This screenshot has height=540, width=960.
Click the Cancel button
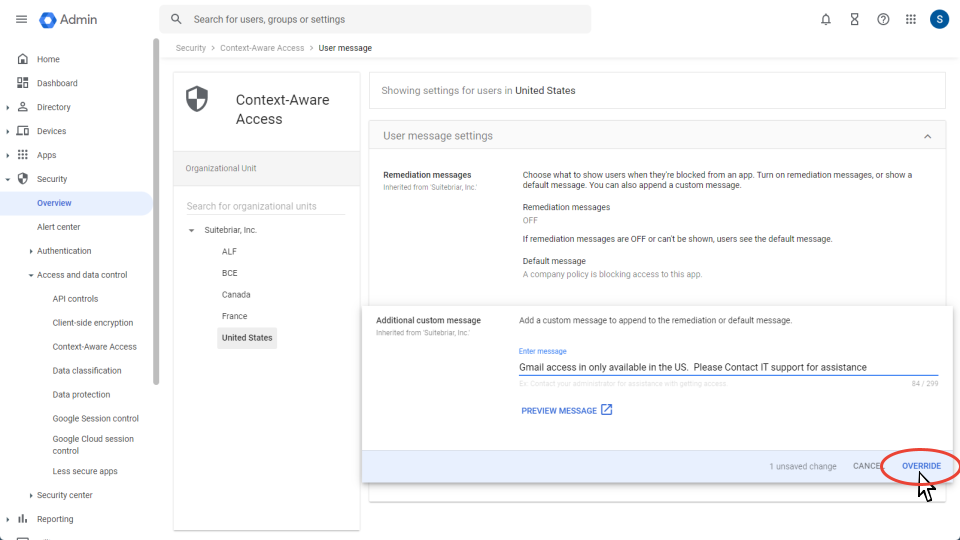pos(866,466)
